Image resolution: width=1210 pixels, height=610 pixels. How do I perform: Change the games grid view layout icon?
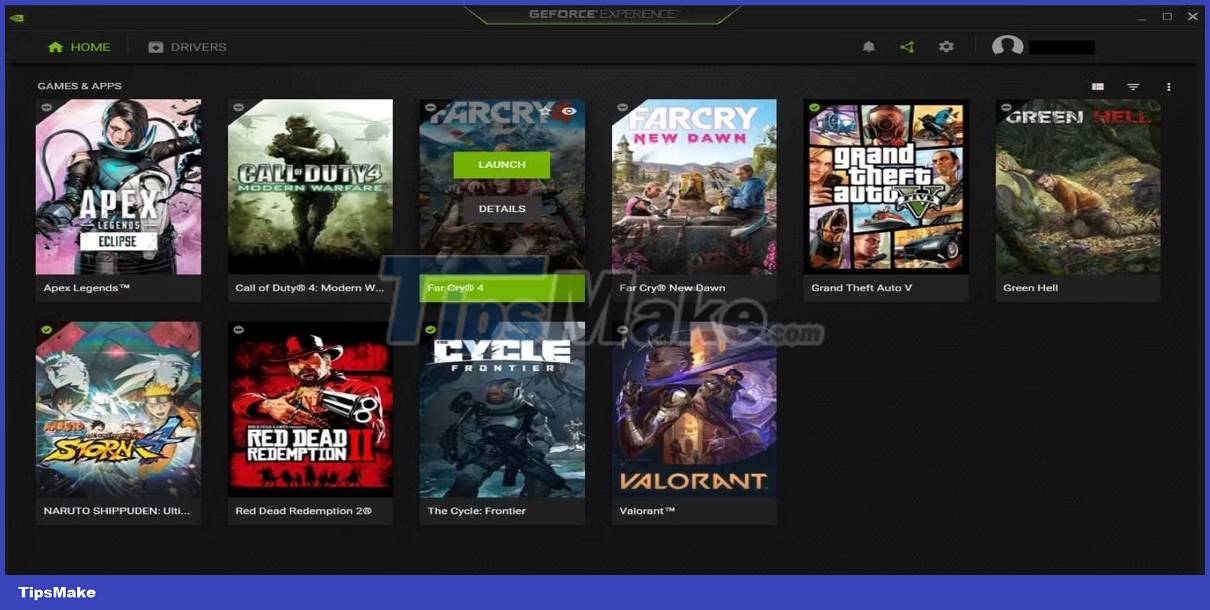[1096, 86]
